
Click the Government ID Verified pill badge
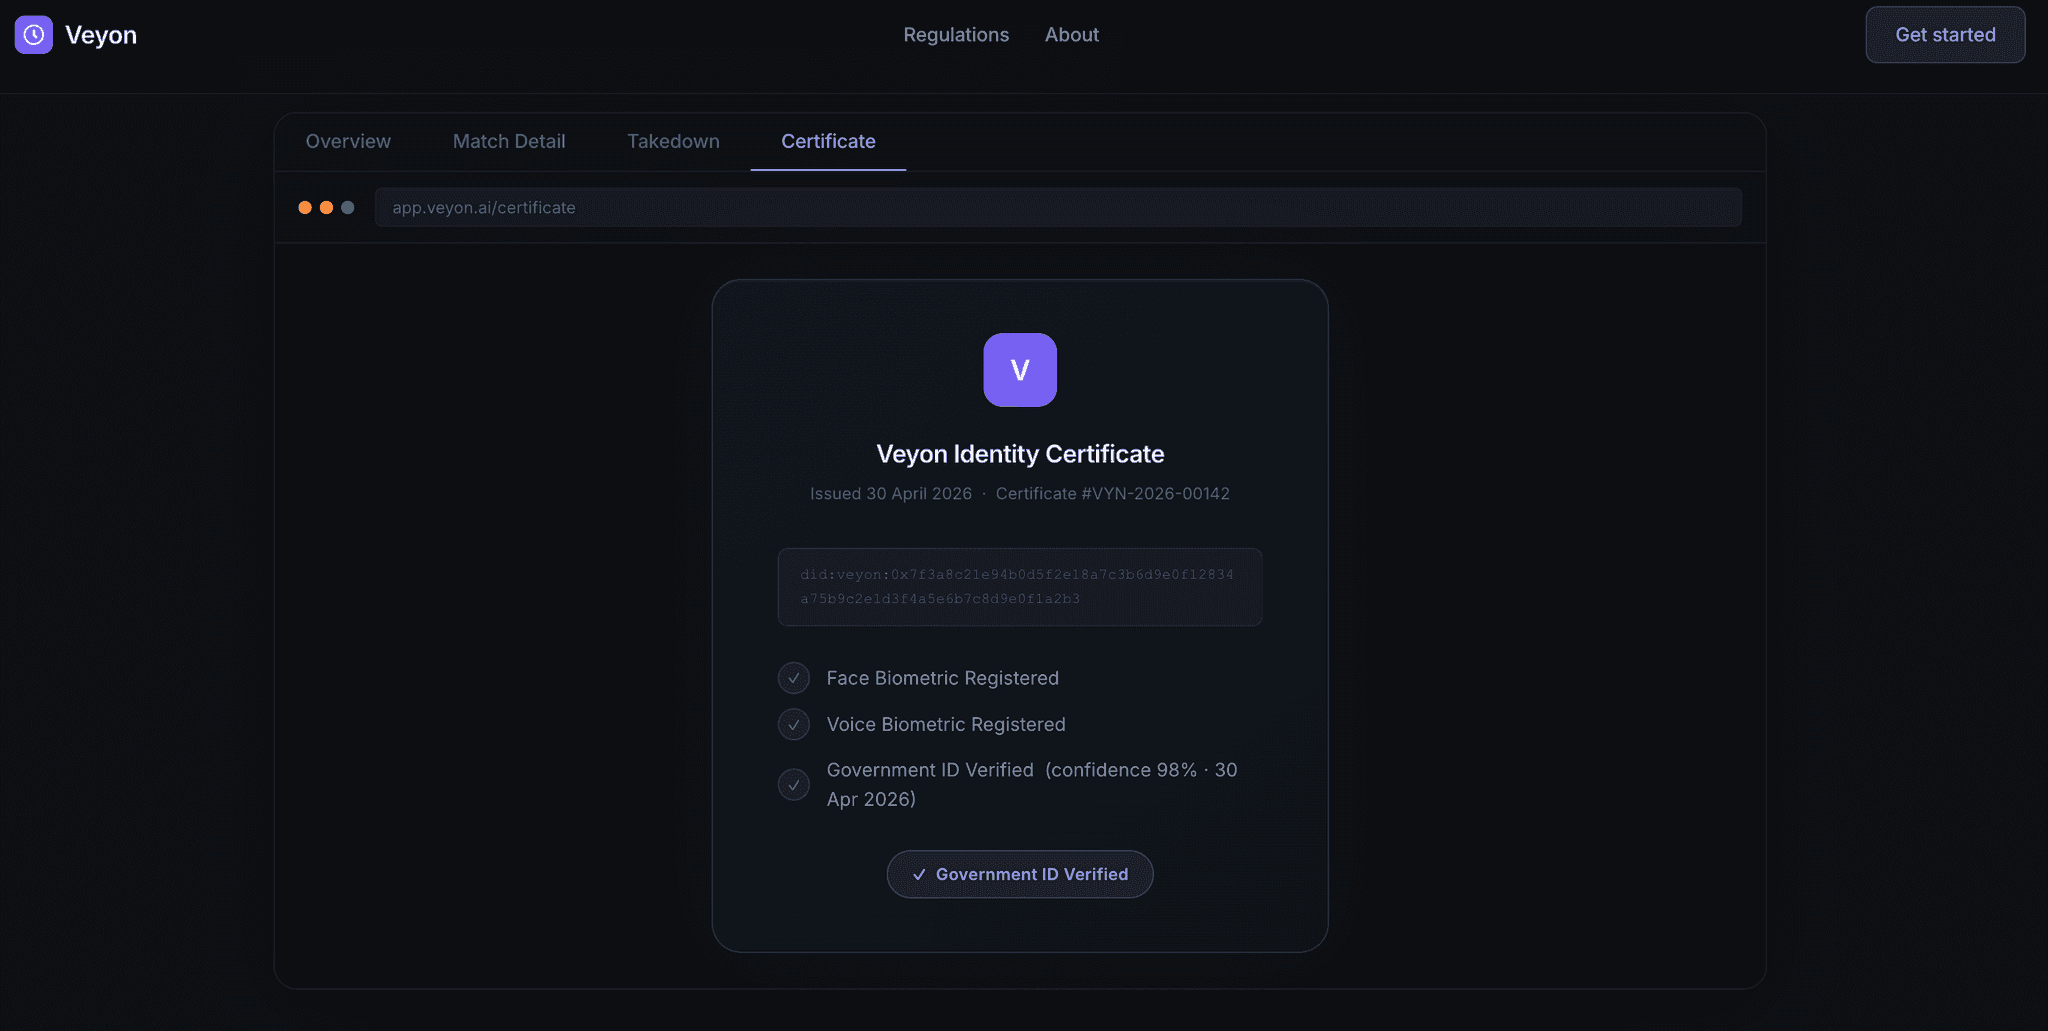1020,874
